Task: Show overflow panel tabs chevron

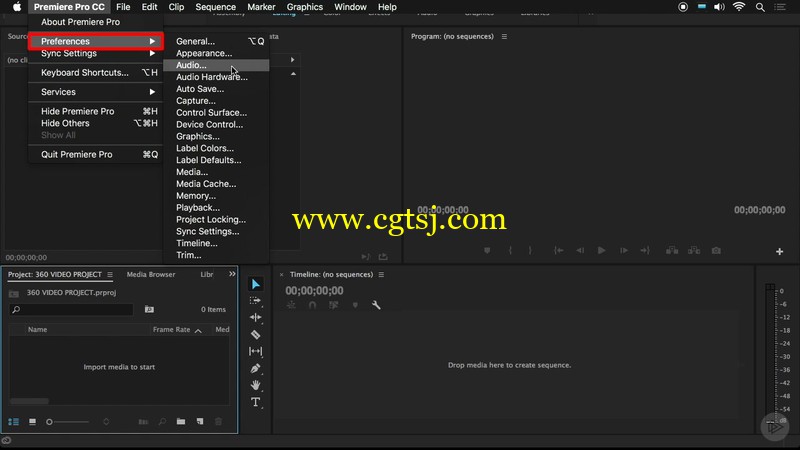Action: click(x=232, y=274)
